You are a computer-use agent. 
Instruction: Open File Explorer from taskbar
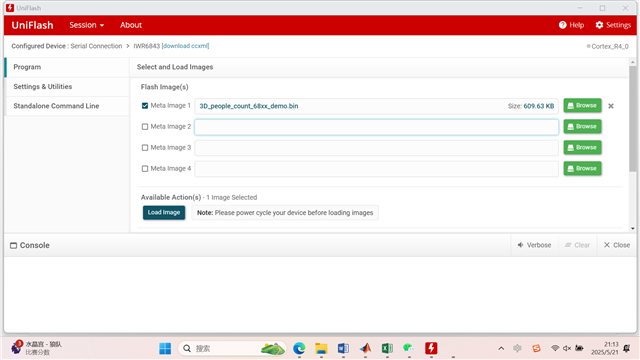(321, 348)
